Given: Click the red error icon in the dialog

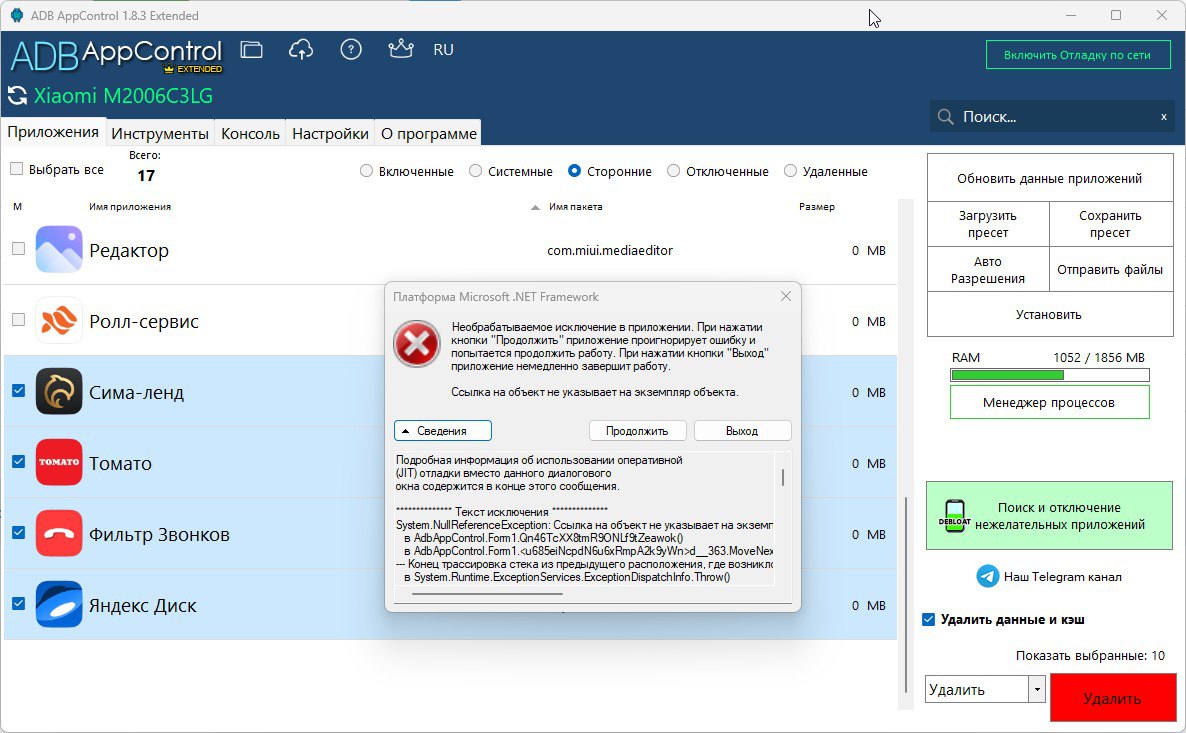Looking at the screenshot, I should [x=417, y=343].
